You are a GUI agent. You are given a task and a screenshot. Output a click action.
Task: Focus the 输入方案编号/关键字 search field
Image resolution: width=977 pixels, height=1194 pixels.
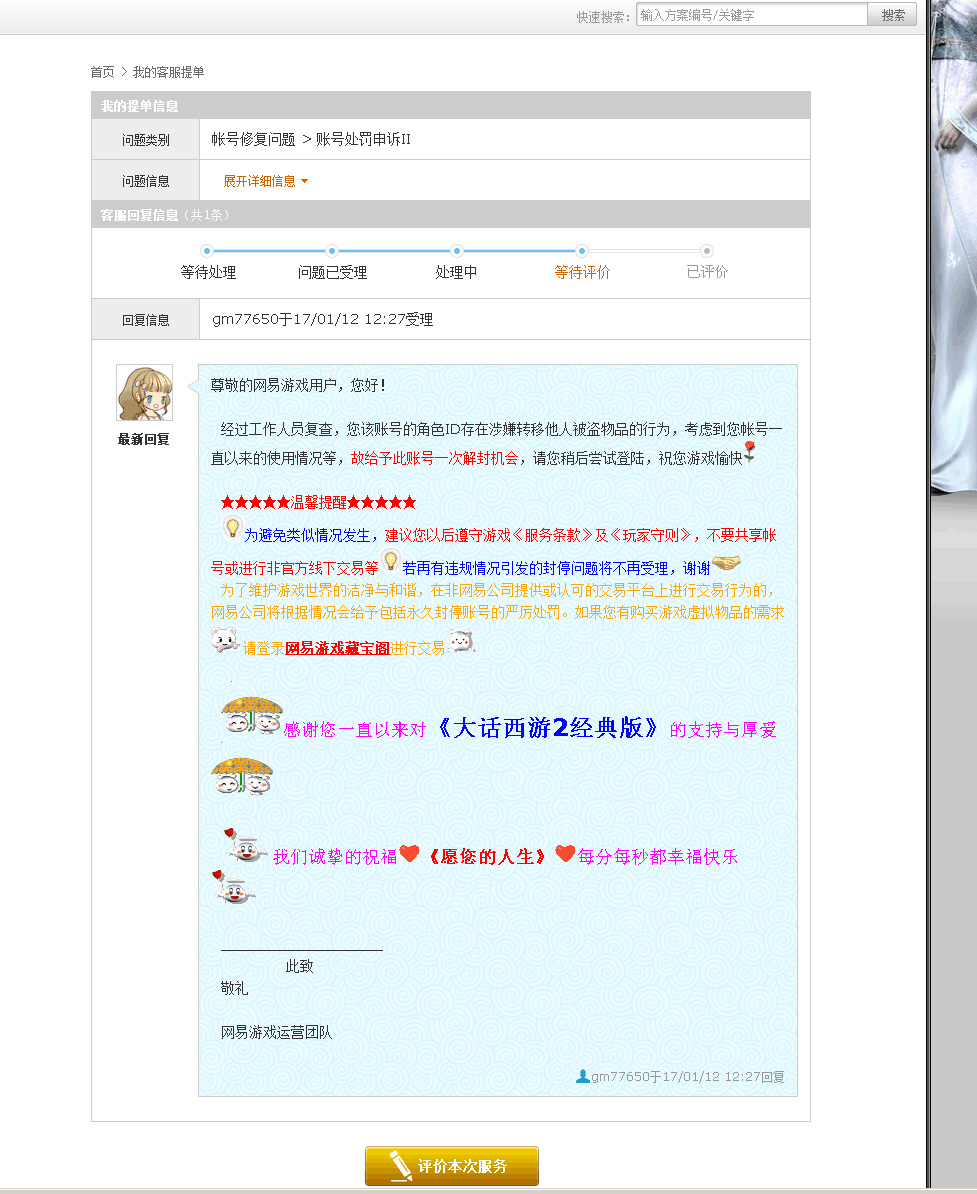pyautogui.click(x=751, y=15)
